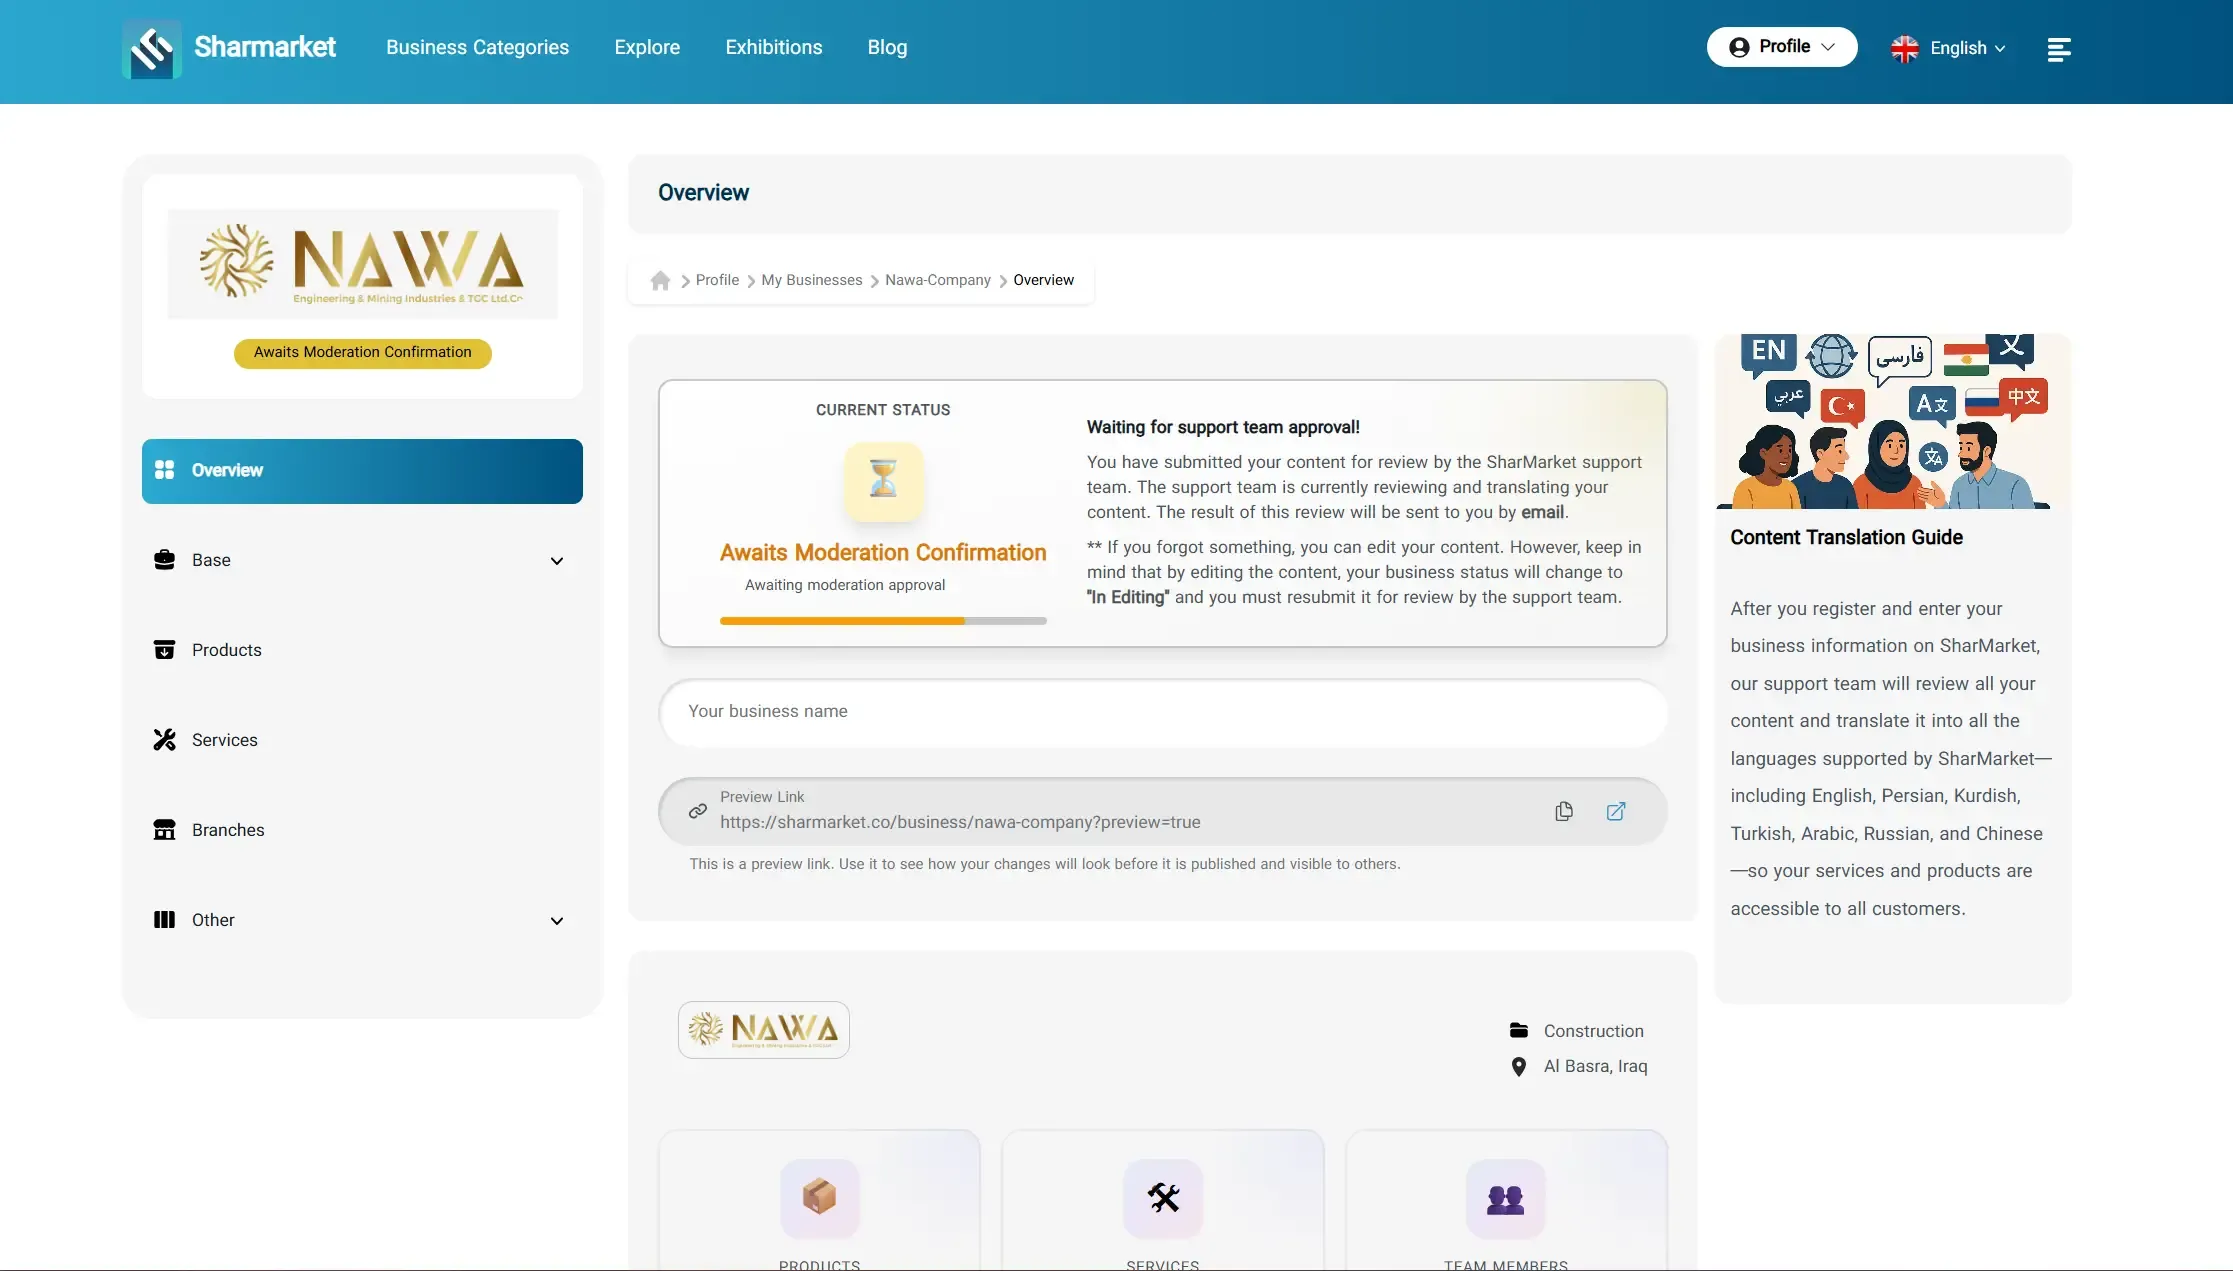The height and width of the screenshot is (1271, 2233).
Task: Click the Products box icon in sidebar
Action: (165, 650)
